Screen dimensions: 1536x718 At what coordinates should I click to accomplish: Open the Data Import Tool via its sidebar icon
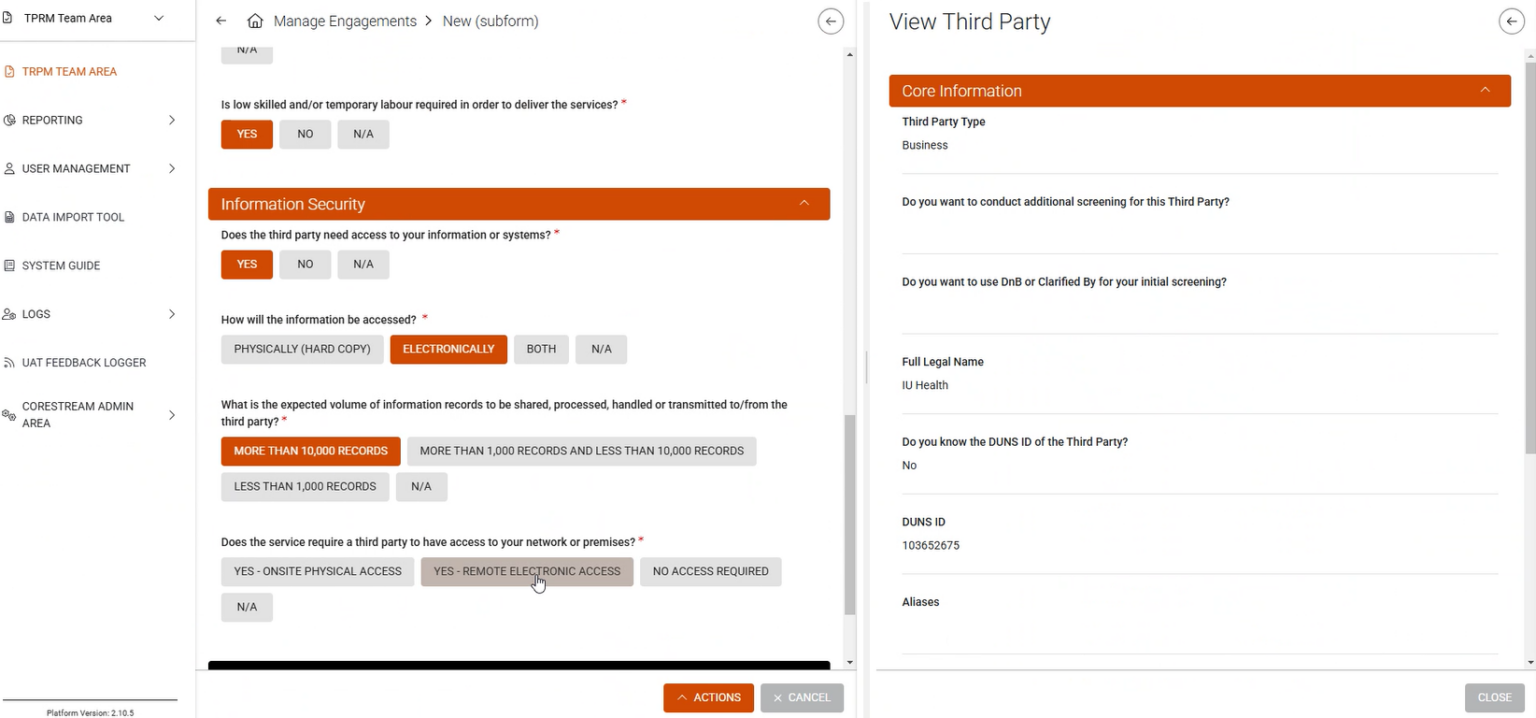click(x=9, y=217)
